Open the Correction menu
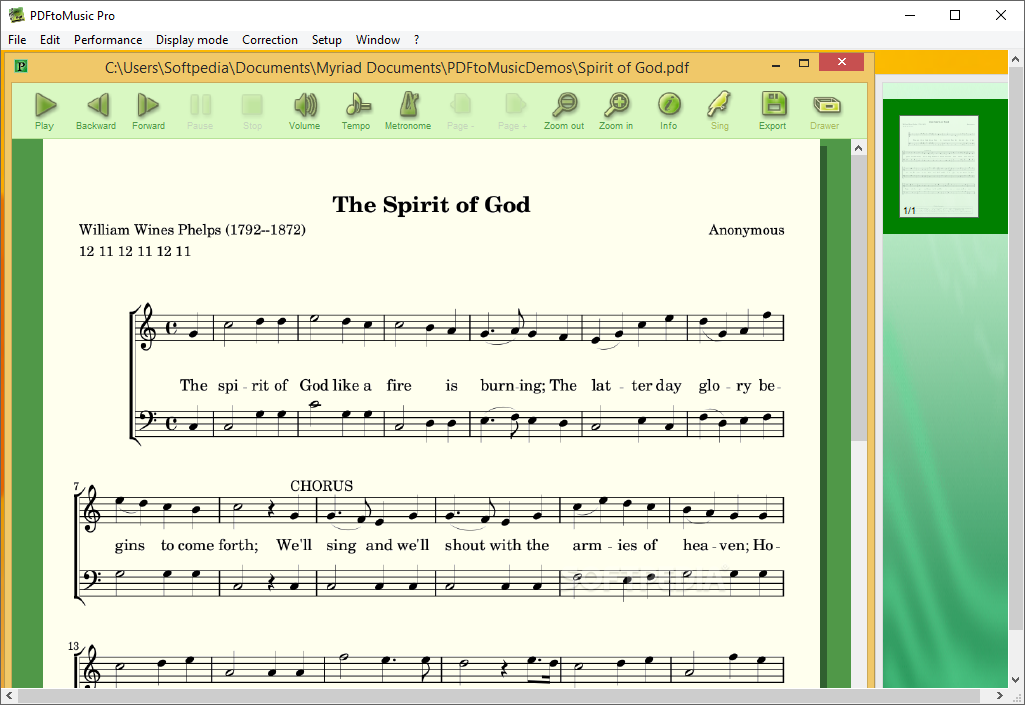The image size is (1025, 705). click(x=270, y=40)
